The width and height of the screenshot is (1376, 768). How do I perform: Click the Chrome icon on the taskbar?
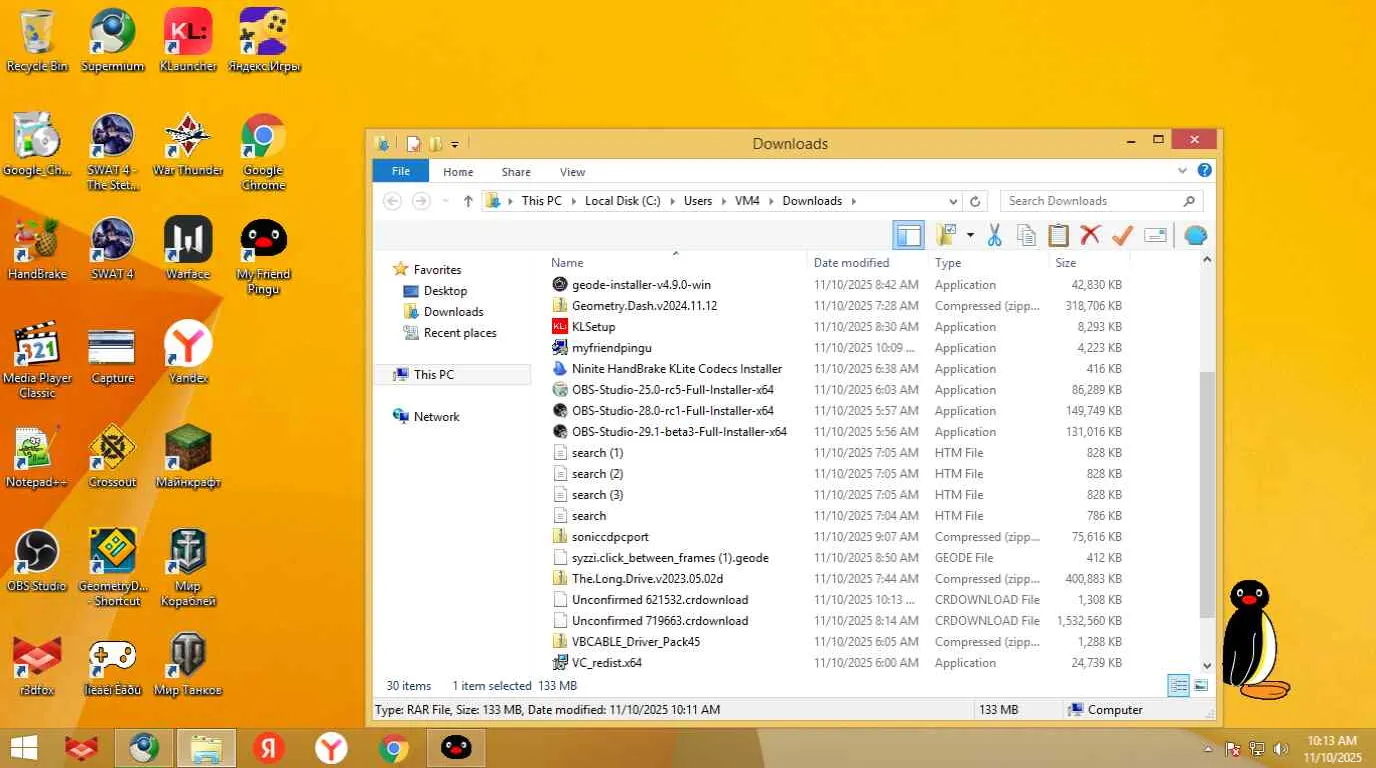click(x=394, y=748)
